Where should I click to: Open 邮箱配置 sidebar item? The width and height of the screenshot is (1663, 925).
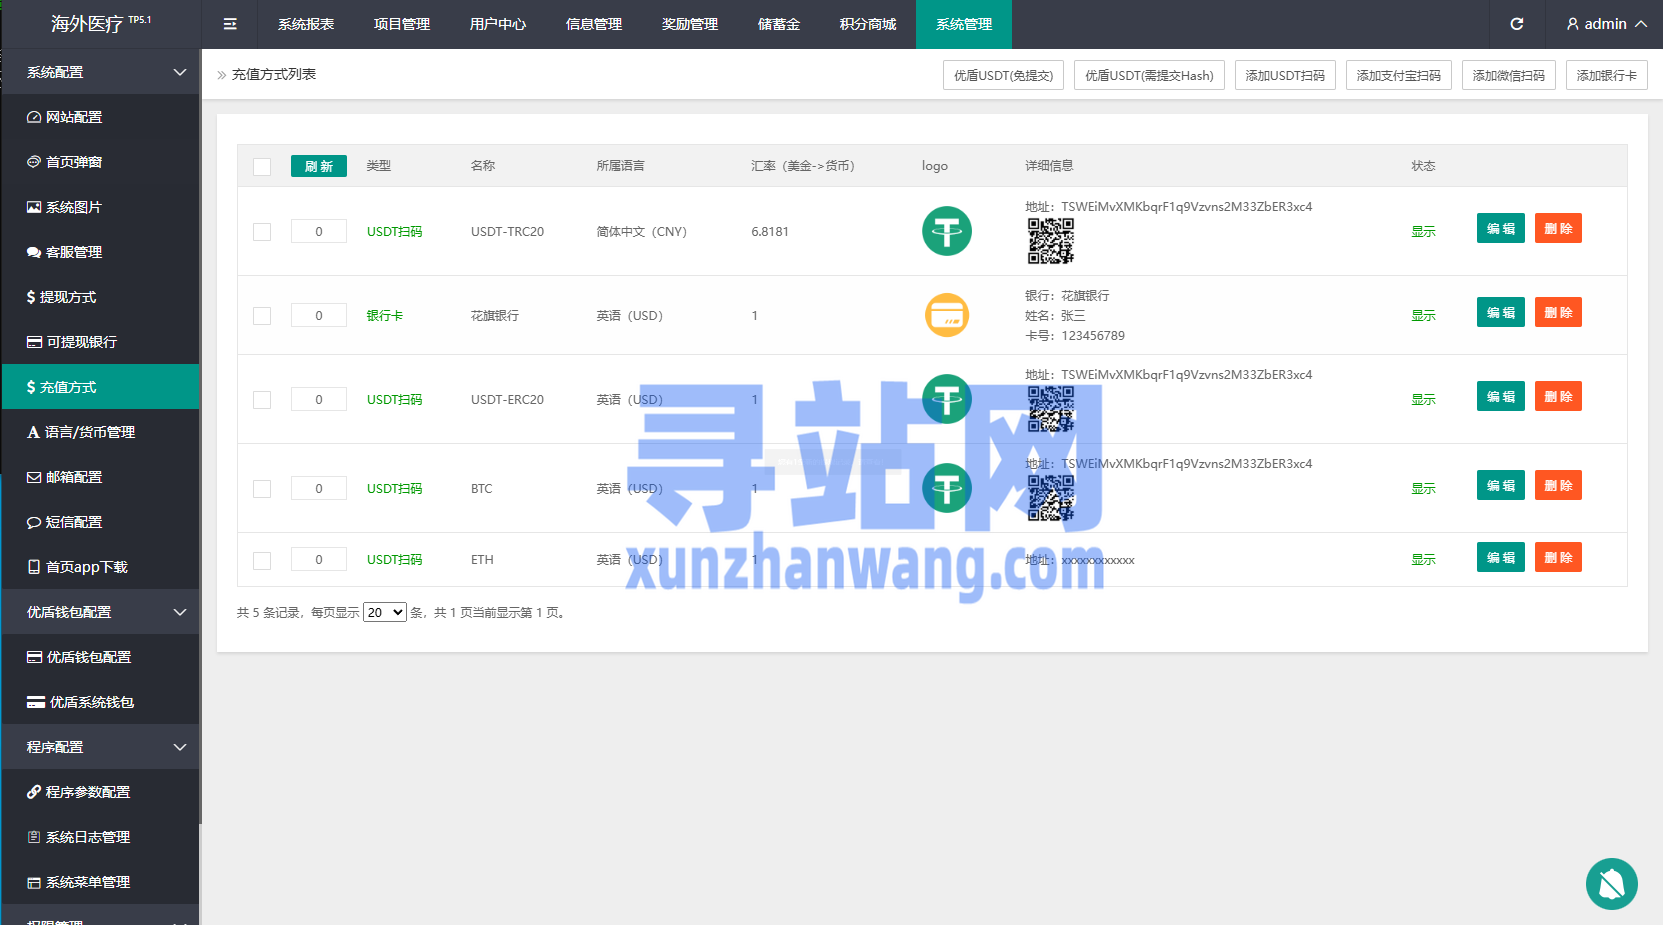point(100,477)
